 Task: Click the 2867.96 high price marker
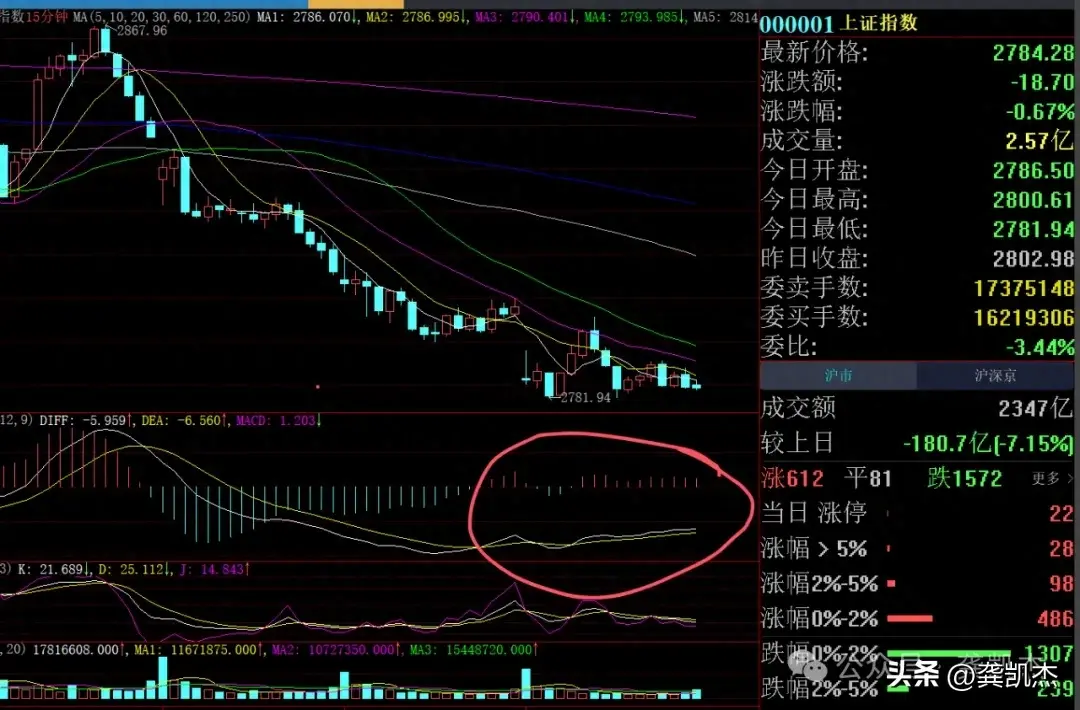click(141, 32)
